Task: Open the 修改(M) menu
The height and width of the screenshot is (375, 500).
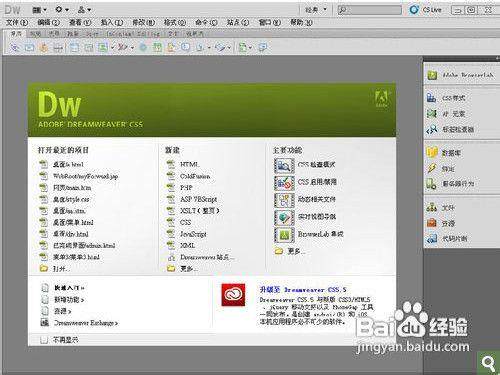Action: pyautogui.click(x=144, y=22)
